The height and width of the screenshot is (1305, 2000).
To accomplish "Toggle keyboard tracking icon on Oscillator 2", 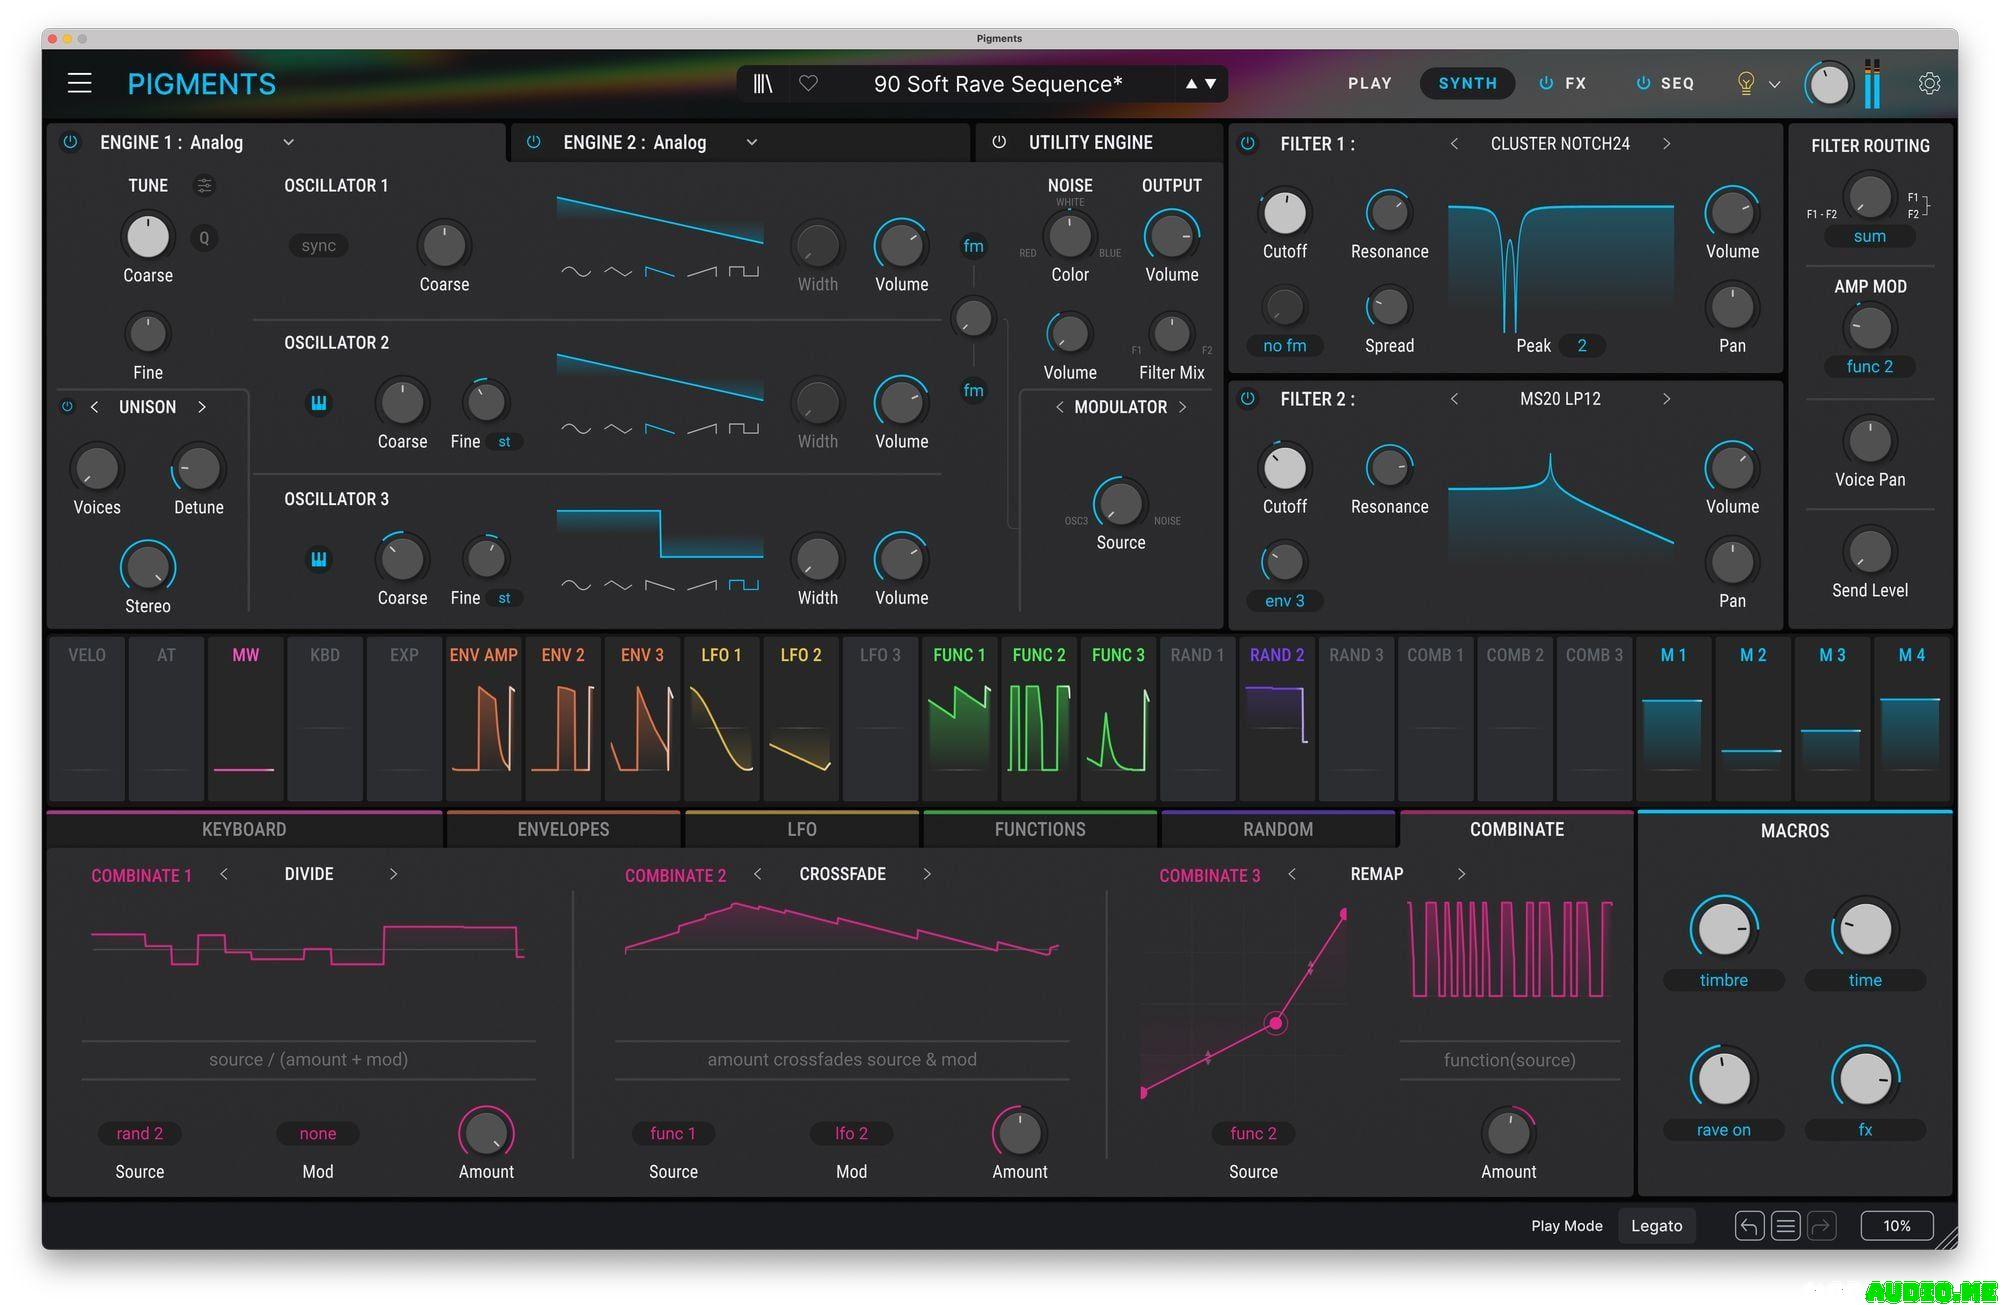I will tap(319, 403).
